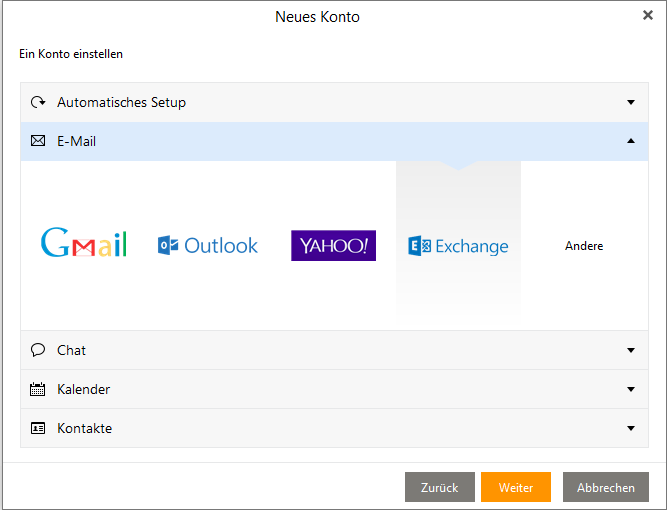Open the Automatisches Setup section header

pyautogui.click(x=121, y=102)
